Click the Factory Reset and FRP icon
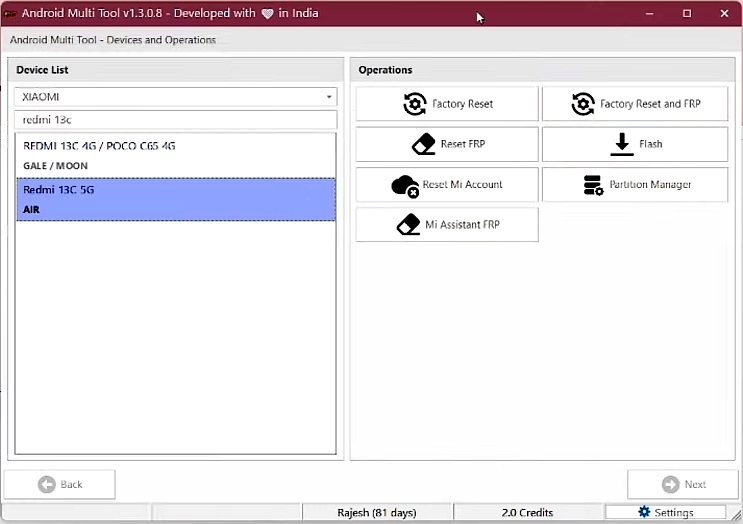Viewport: 743px width, 524px height. coord(583,104)
